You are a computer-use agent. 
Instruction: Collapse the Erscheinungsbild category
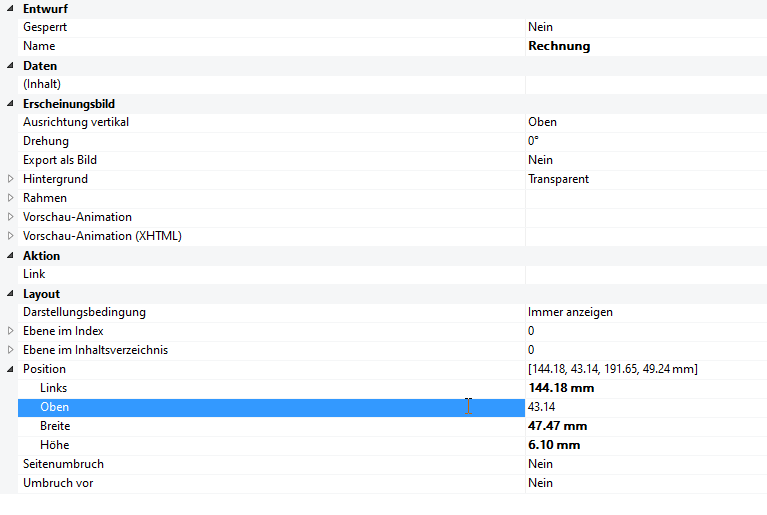click(x=11, y=103)
